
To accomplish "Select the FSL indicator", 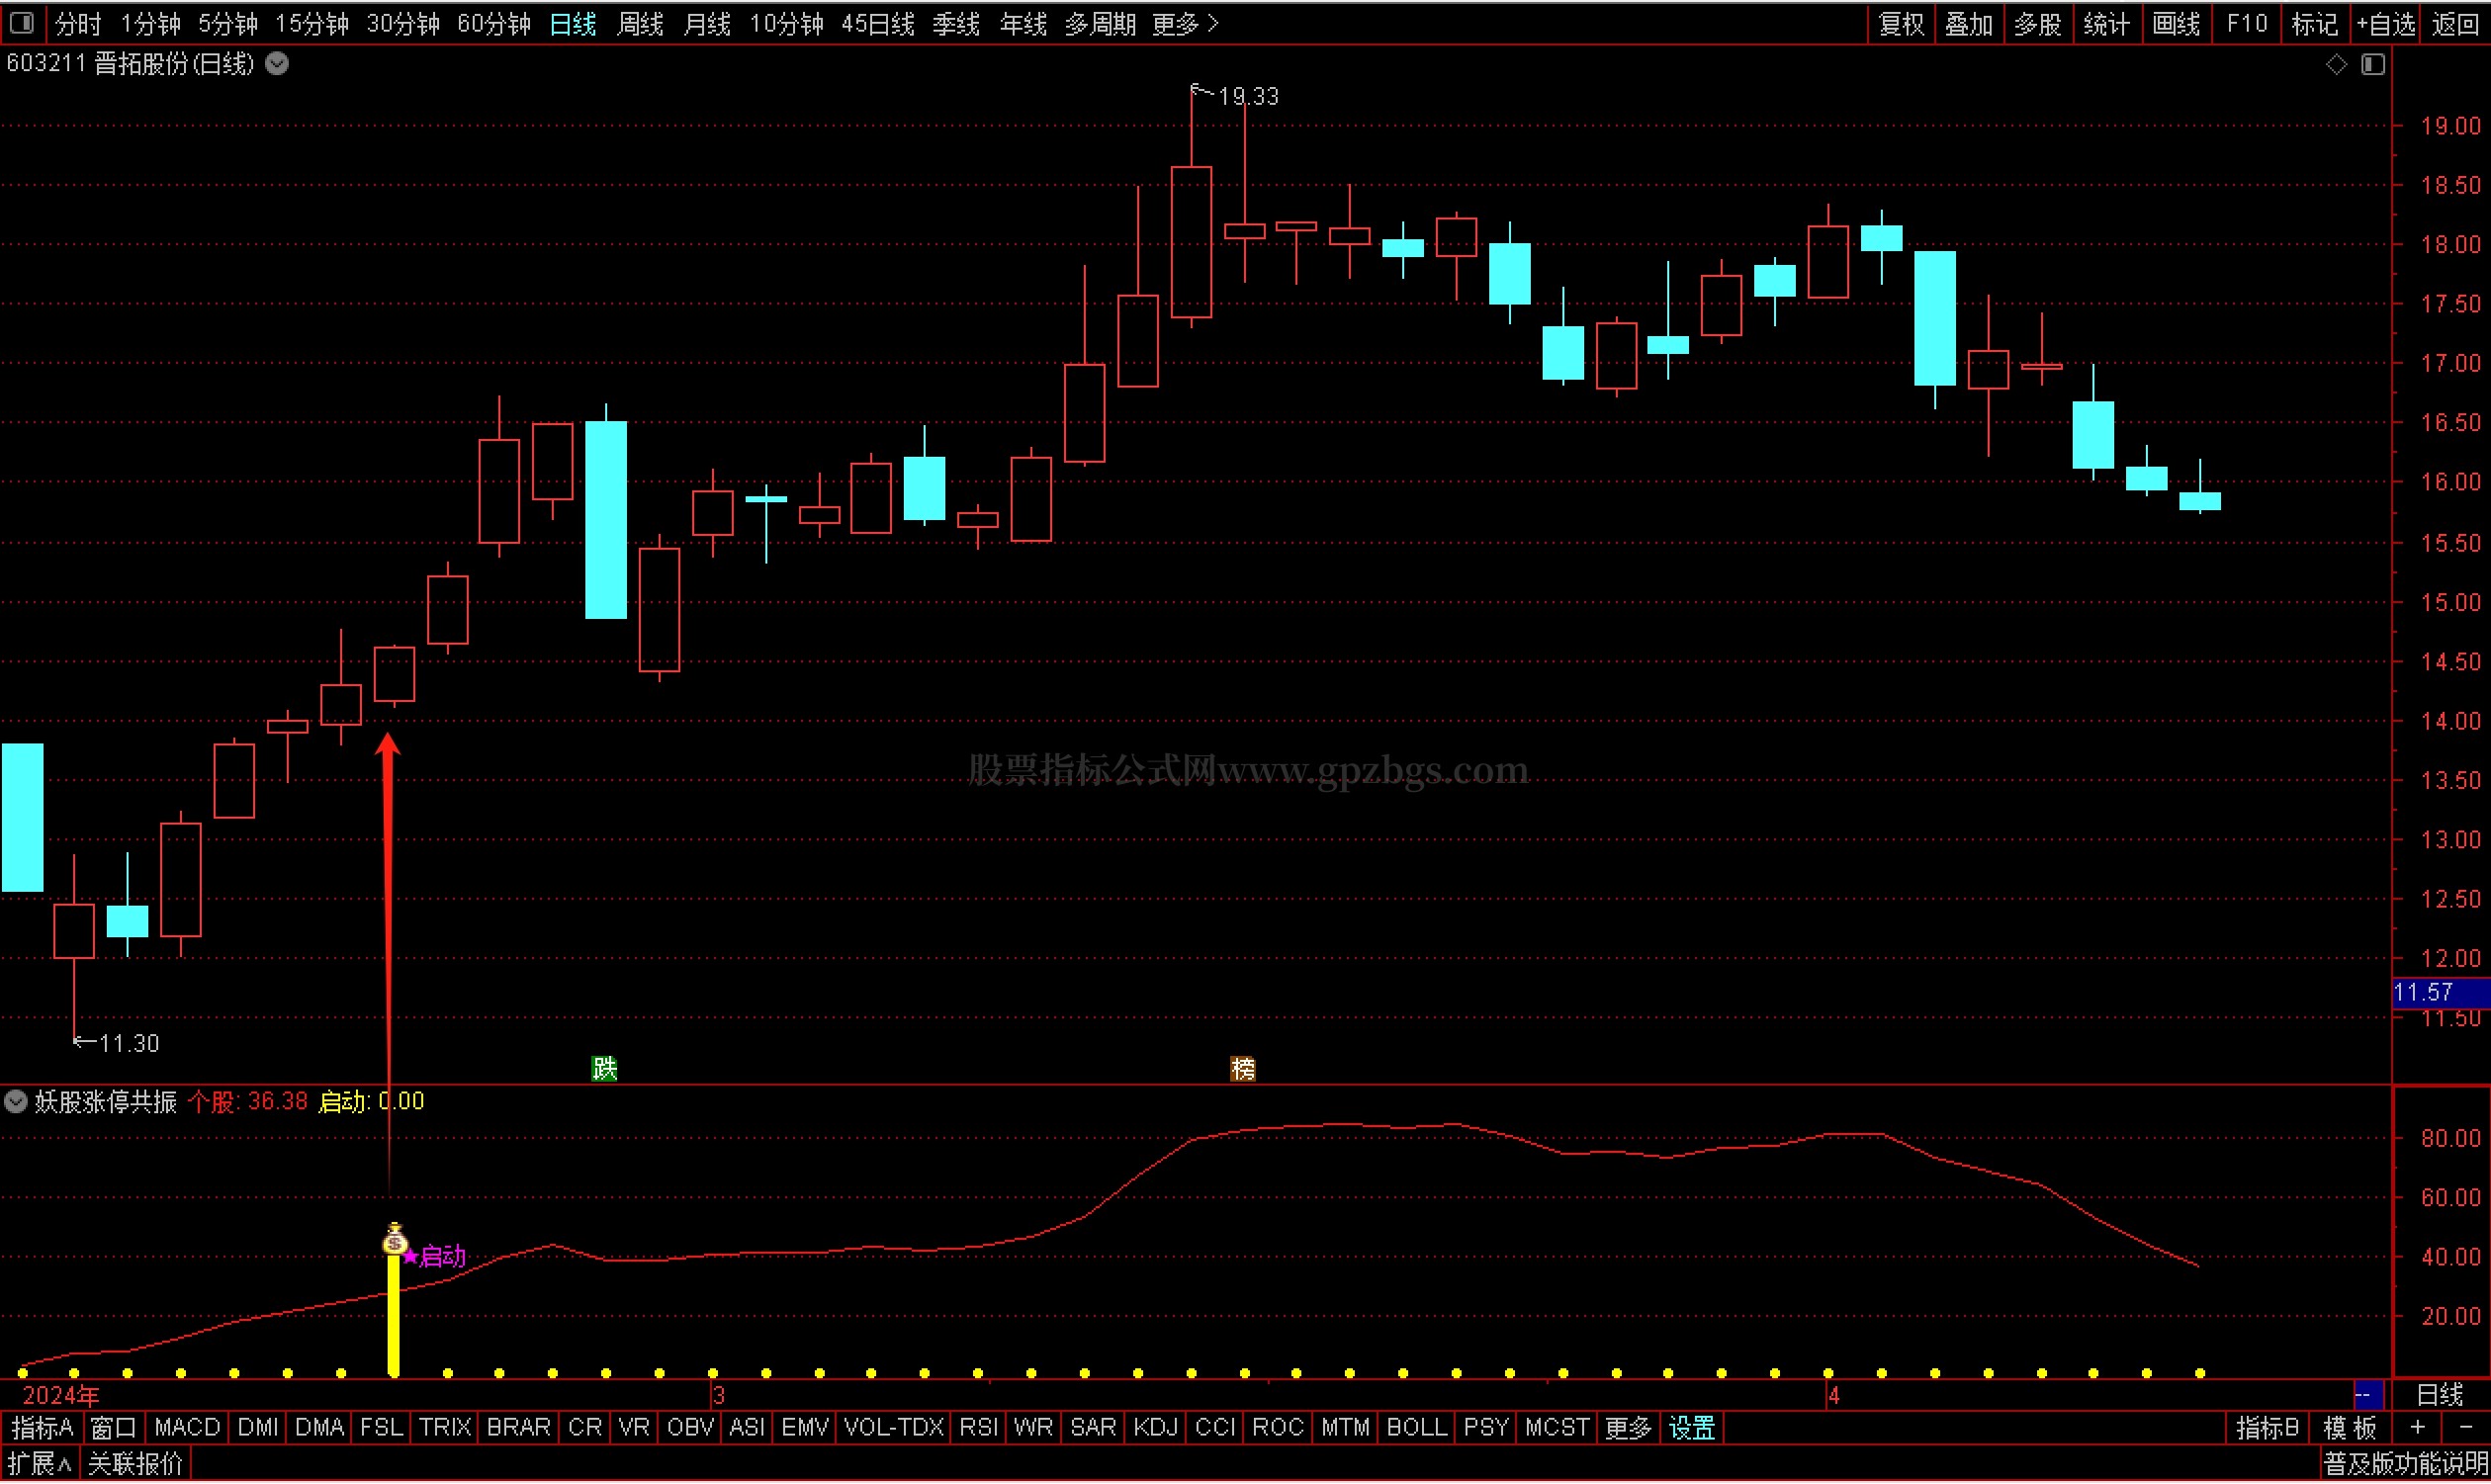I will pos(381,1429).
